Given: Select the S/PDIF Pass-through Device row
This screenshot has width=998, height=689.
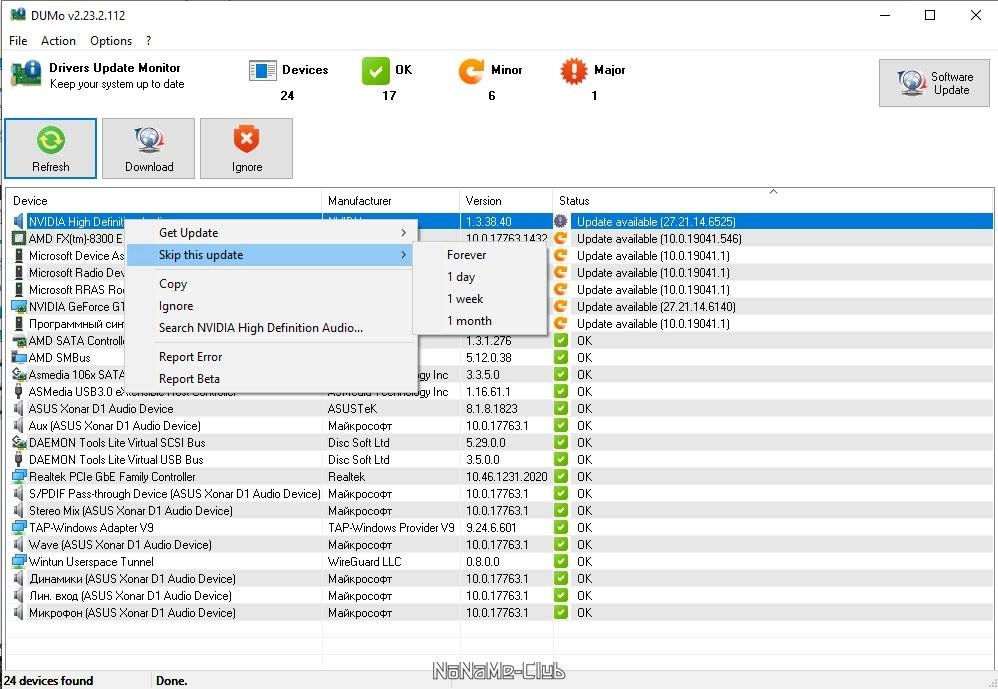Looking at the screenshot, I should (x=500, y=494).
